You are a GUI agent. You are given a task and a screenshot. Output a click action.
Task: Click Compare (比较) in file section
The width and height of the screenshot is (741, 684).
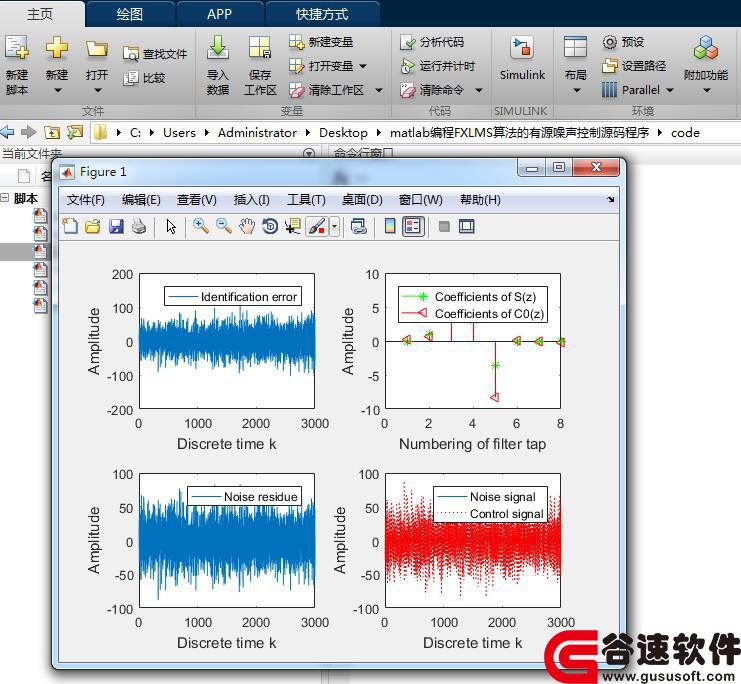(x=144, y=78)
